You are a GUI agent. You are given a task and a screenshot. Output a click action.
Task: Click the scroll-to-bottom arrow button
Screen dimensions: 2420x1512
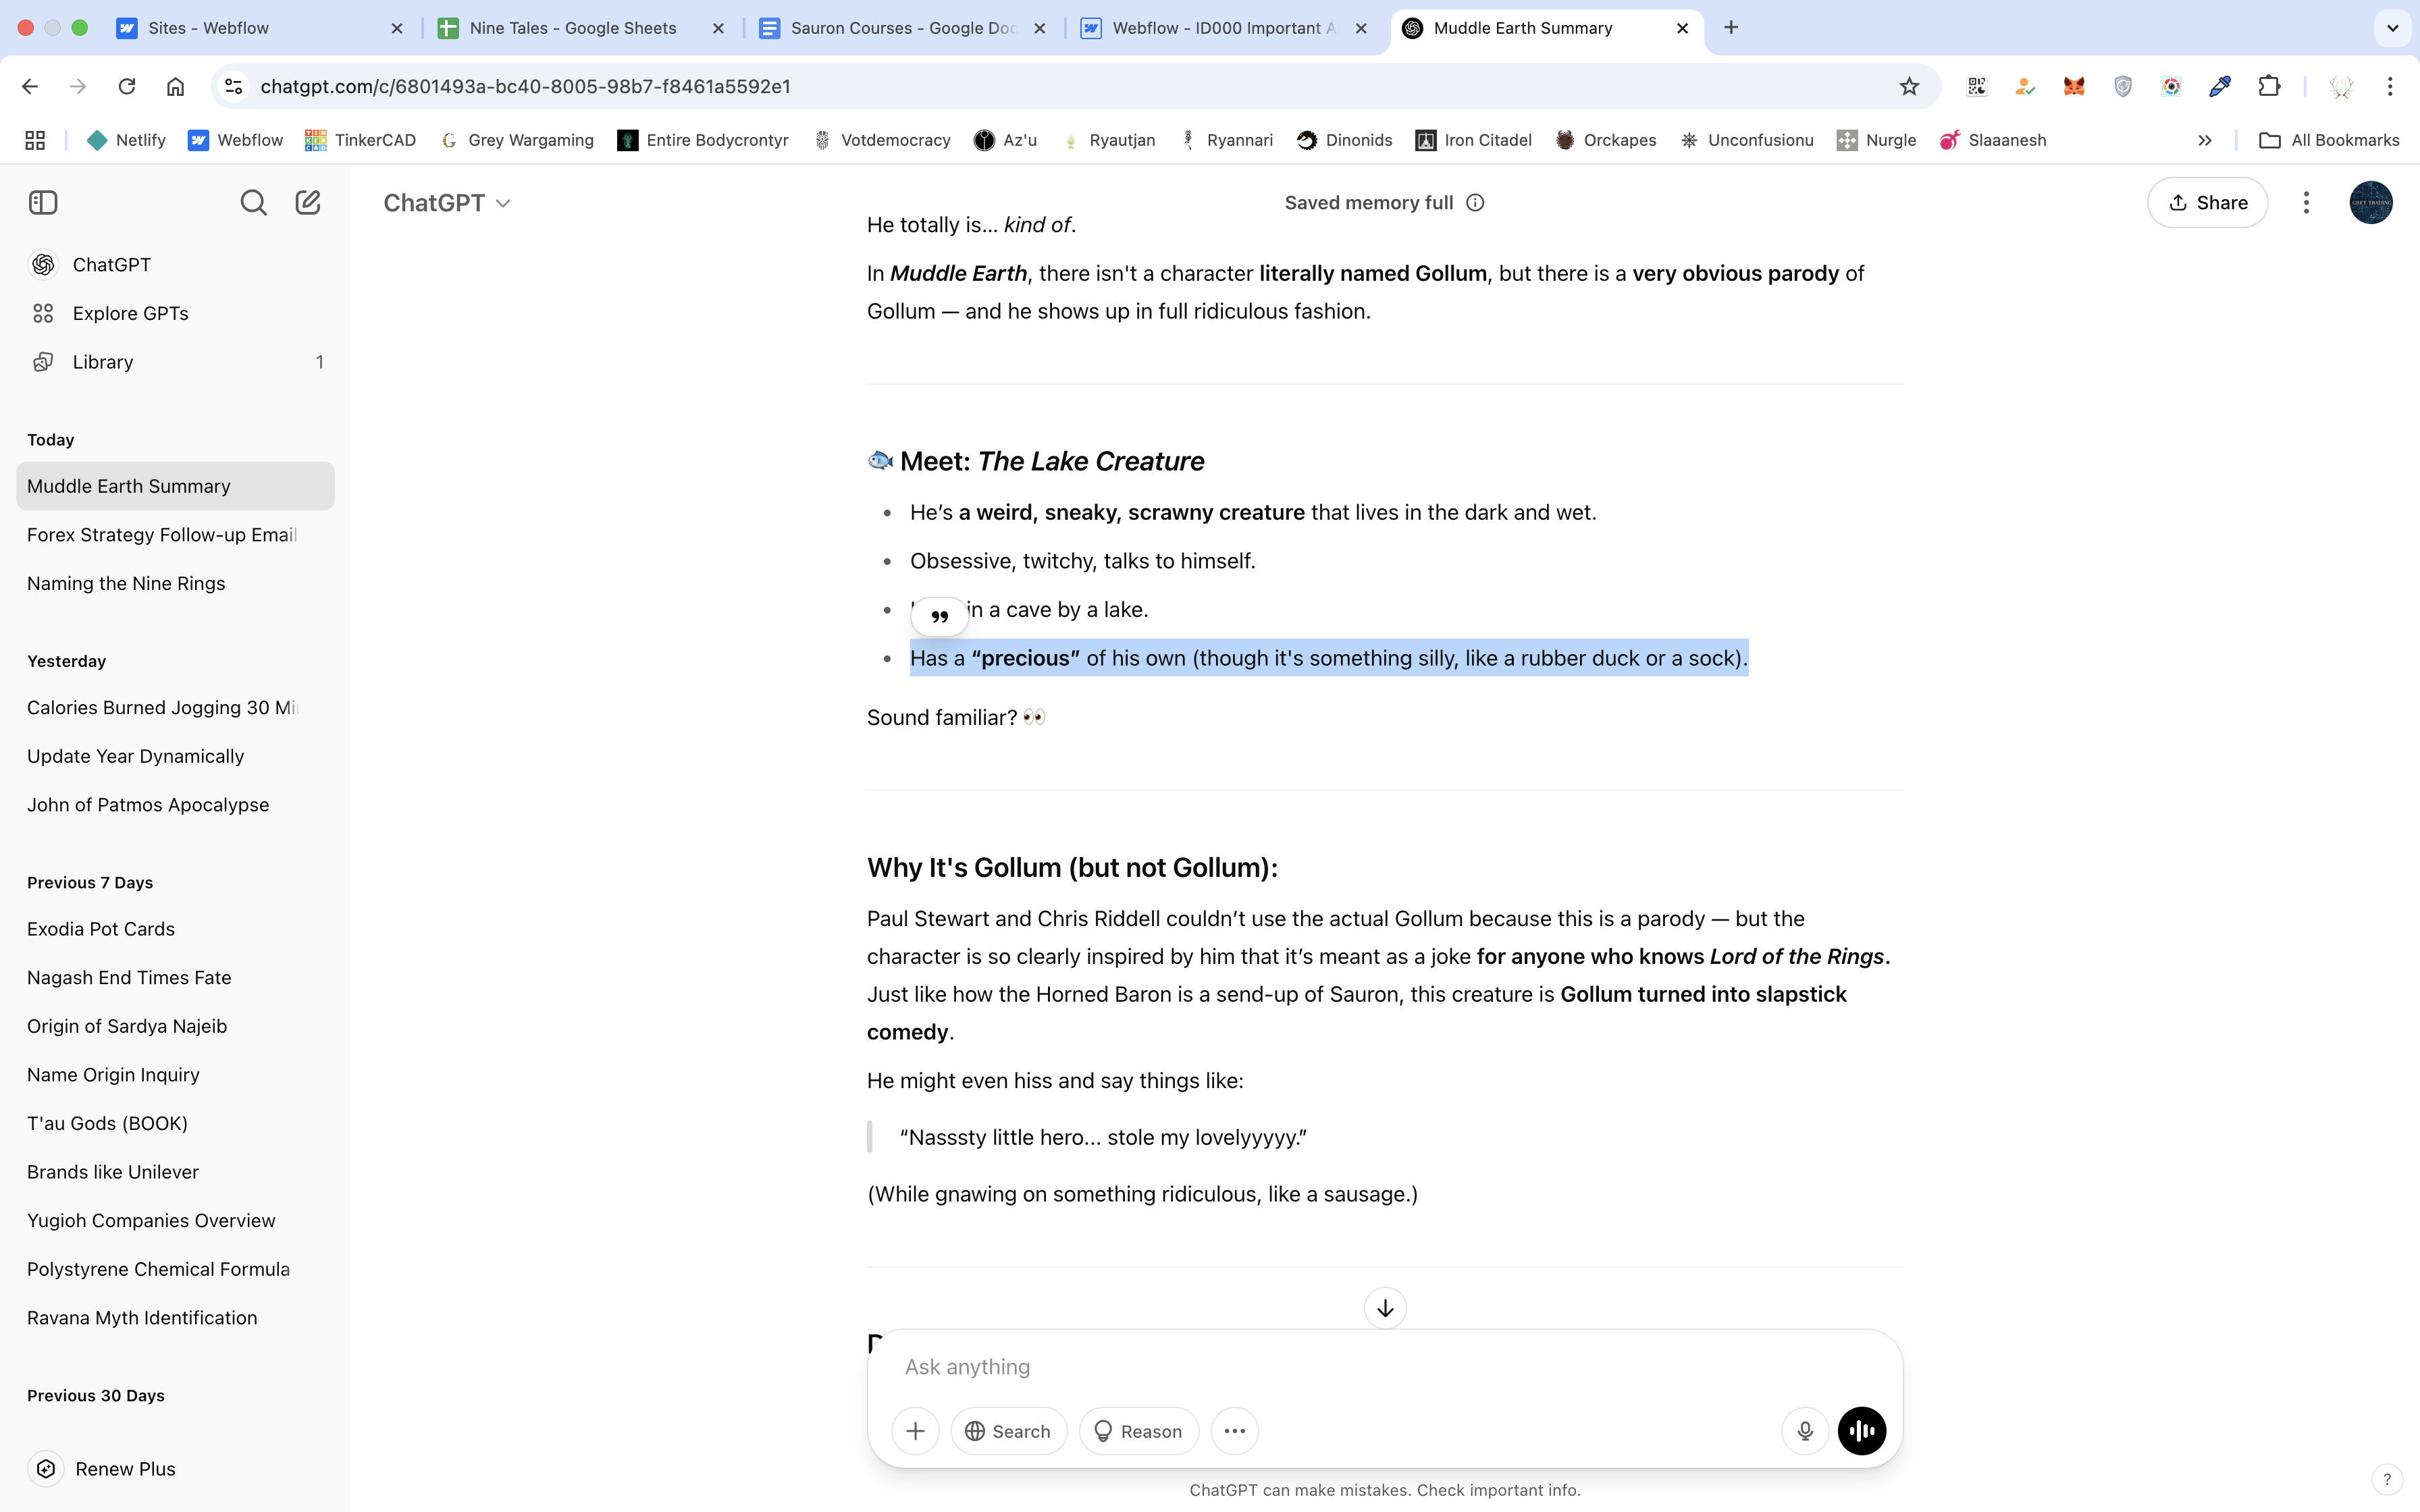1385,1308
